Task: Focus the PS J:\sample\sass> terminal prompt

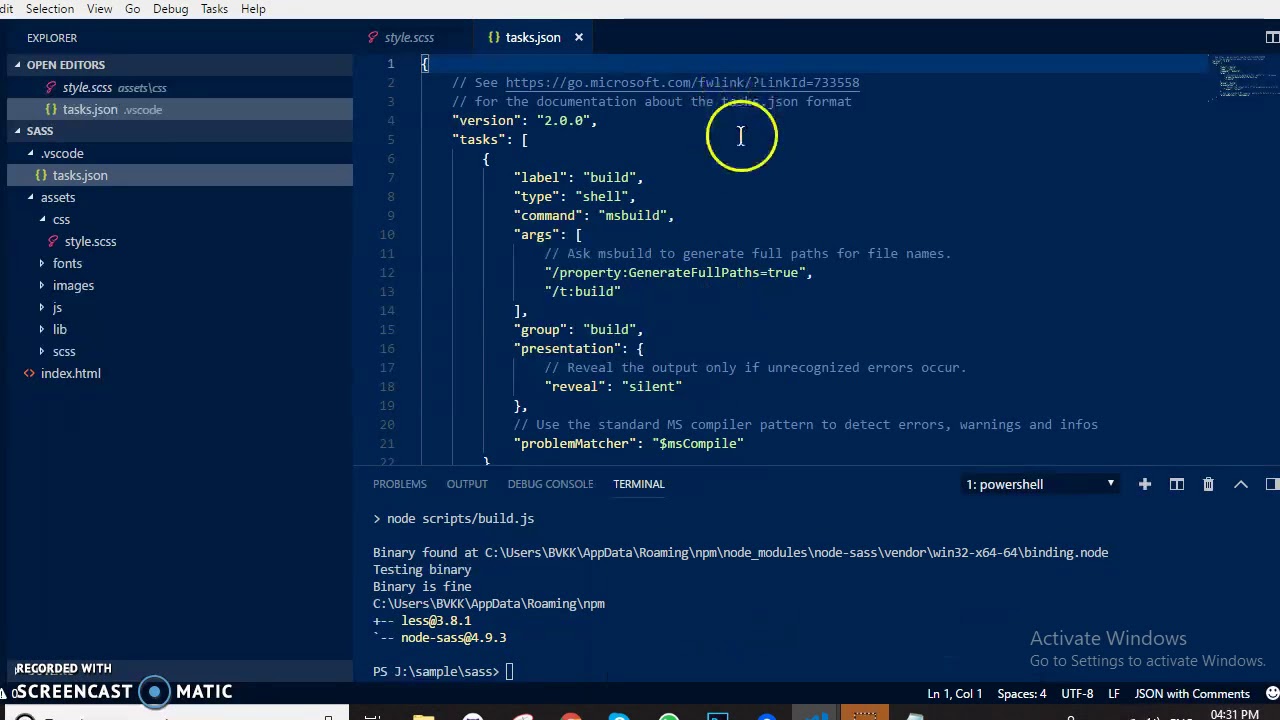Action: click(436, 671)
